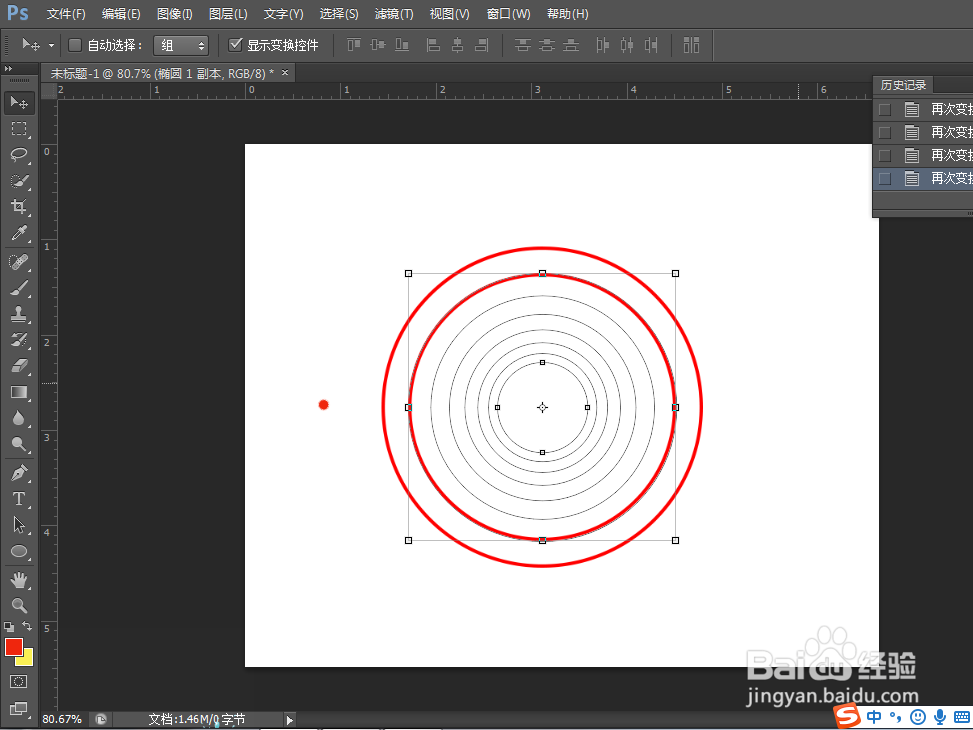Open the 图层(L) menu
Image resolution: width=973 pixels, height=730 pixels.
[x=228, y=14]
